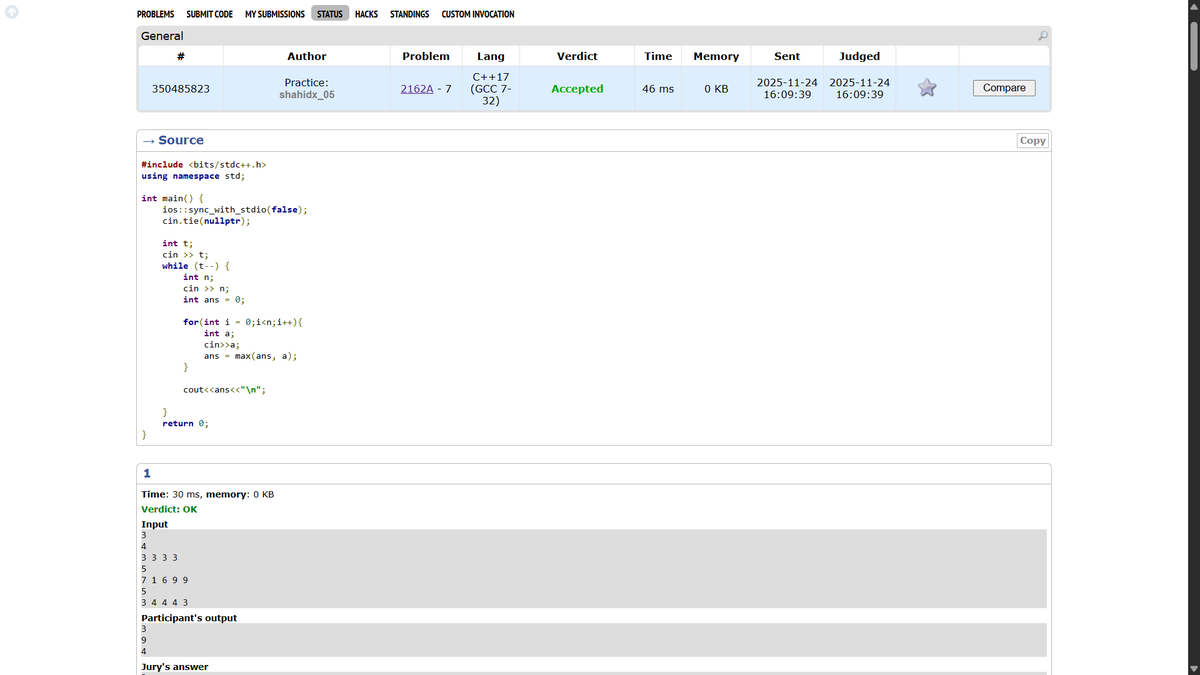Click the scrollbar up arrow
Screen dimensions: 1200x675
click(x=1192, y=5)
